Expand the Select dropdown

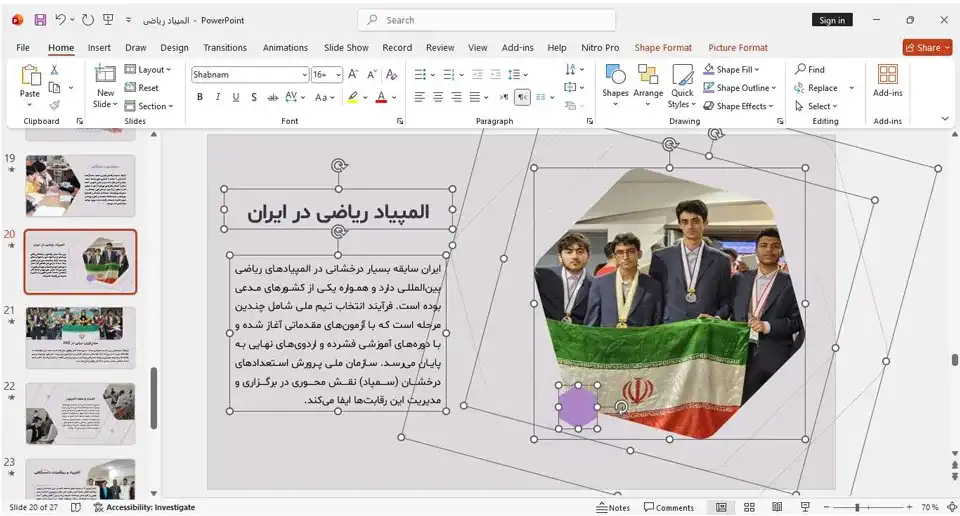click(816, 106)
